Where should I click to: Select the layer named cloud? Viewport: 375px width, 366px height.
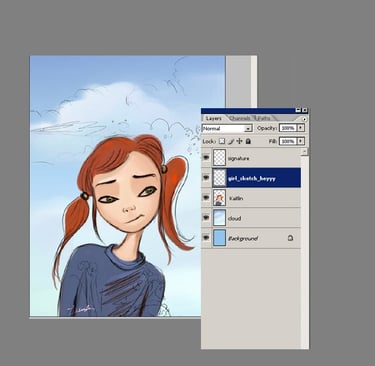coord(234,218)
